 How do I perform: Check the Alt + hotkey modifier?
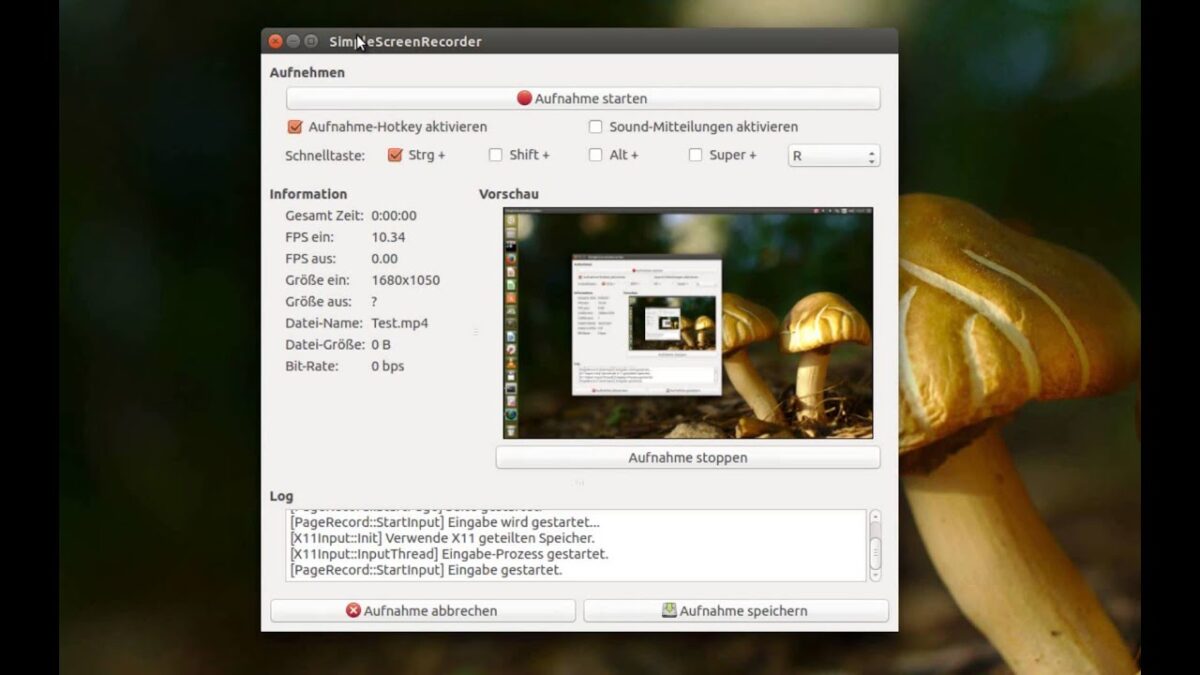596,155
